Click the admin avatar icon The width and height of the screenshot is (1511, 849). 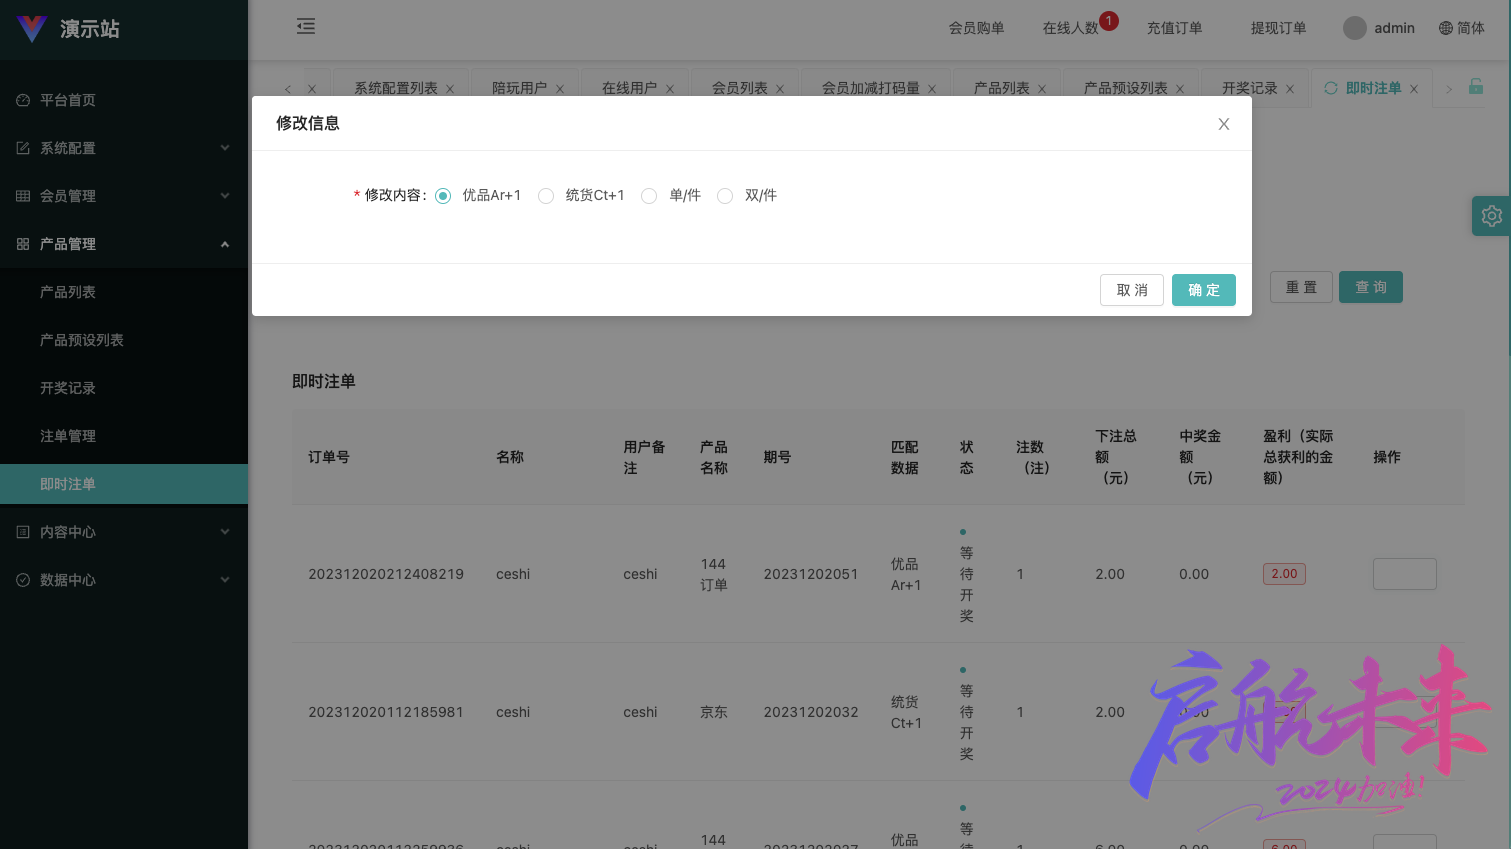pyautogui.click(x=1355, y=28)
